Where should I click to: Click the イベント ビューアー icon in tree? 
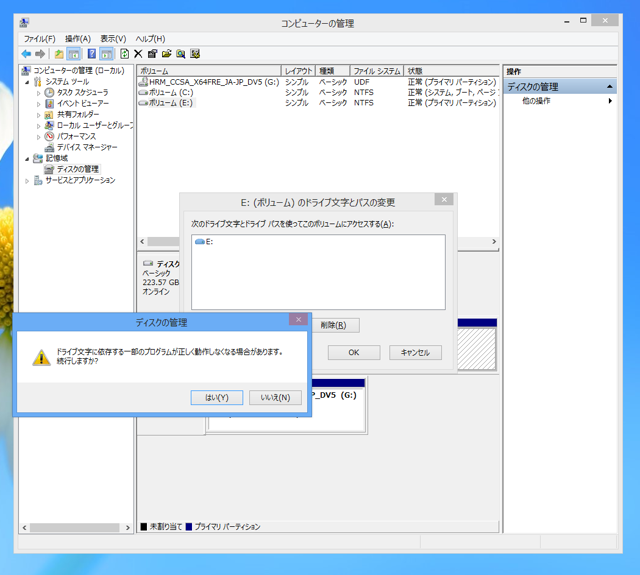49,104
